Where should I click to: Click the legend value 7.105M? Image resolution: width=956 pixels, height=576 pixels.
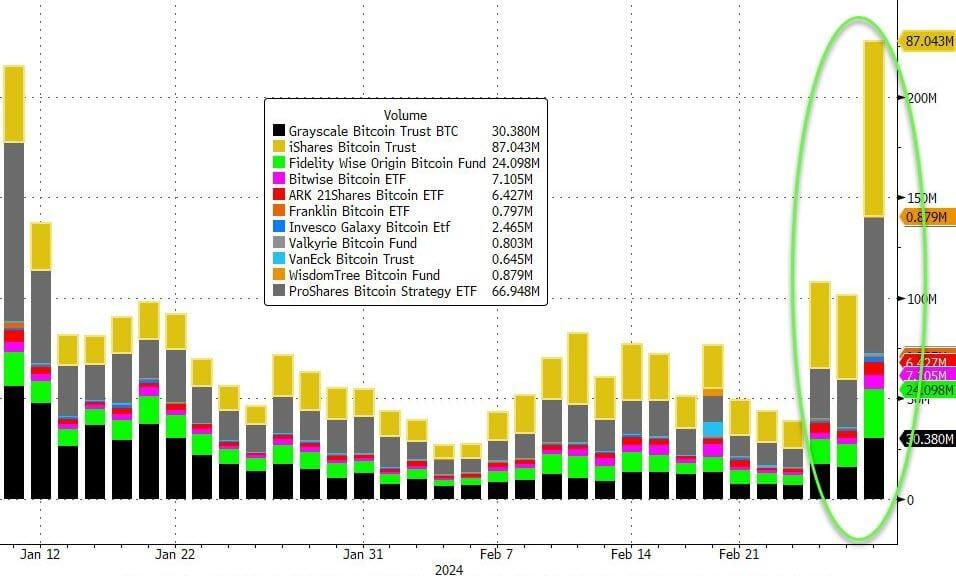click(512, 179)
